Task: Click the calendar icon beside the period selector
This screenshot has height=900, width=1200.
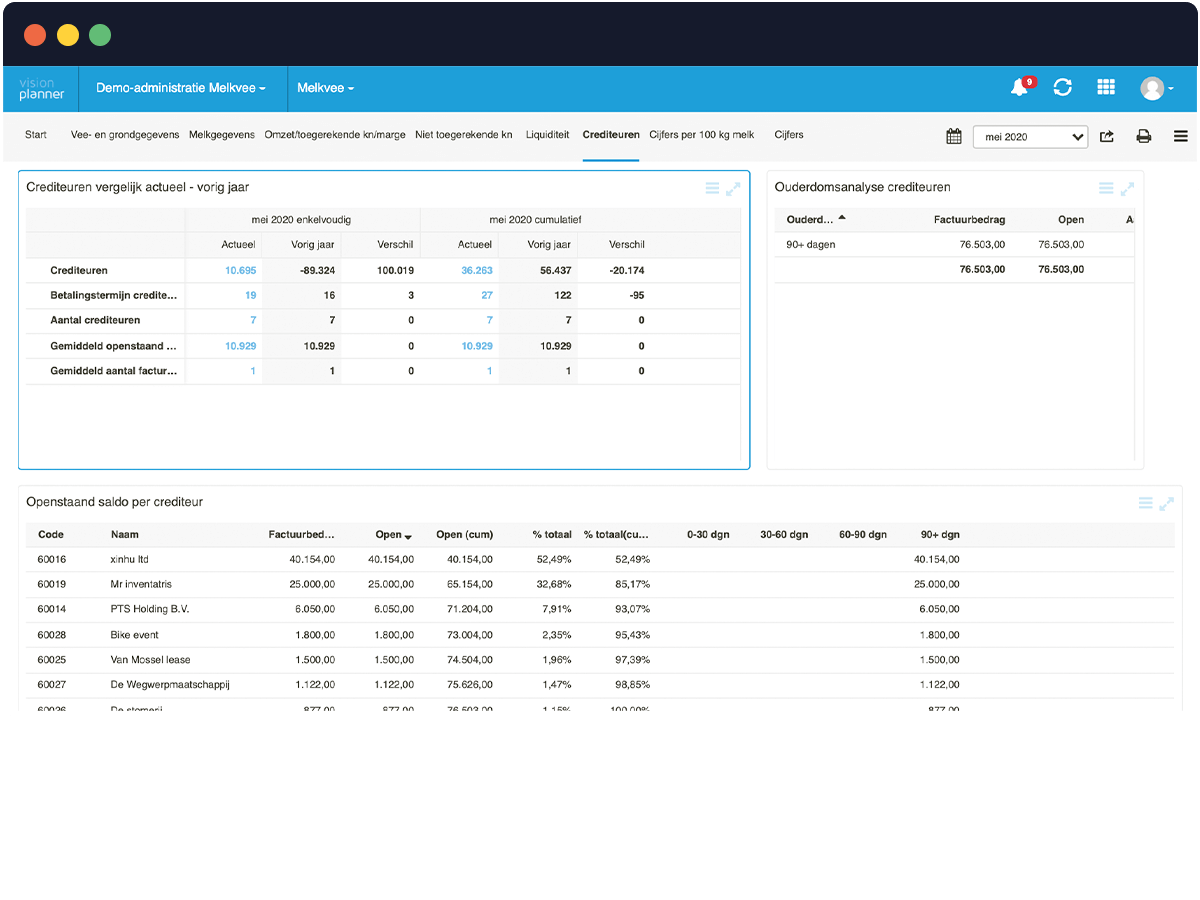Action: [954, 136]
